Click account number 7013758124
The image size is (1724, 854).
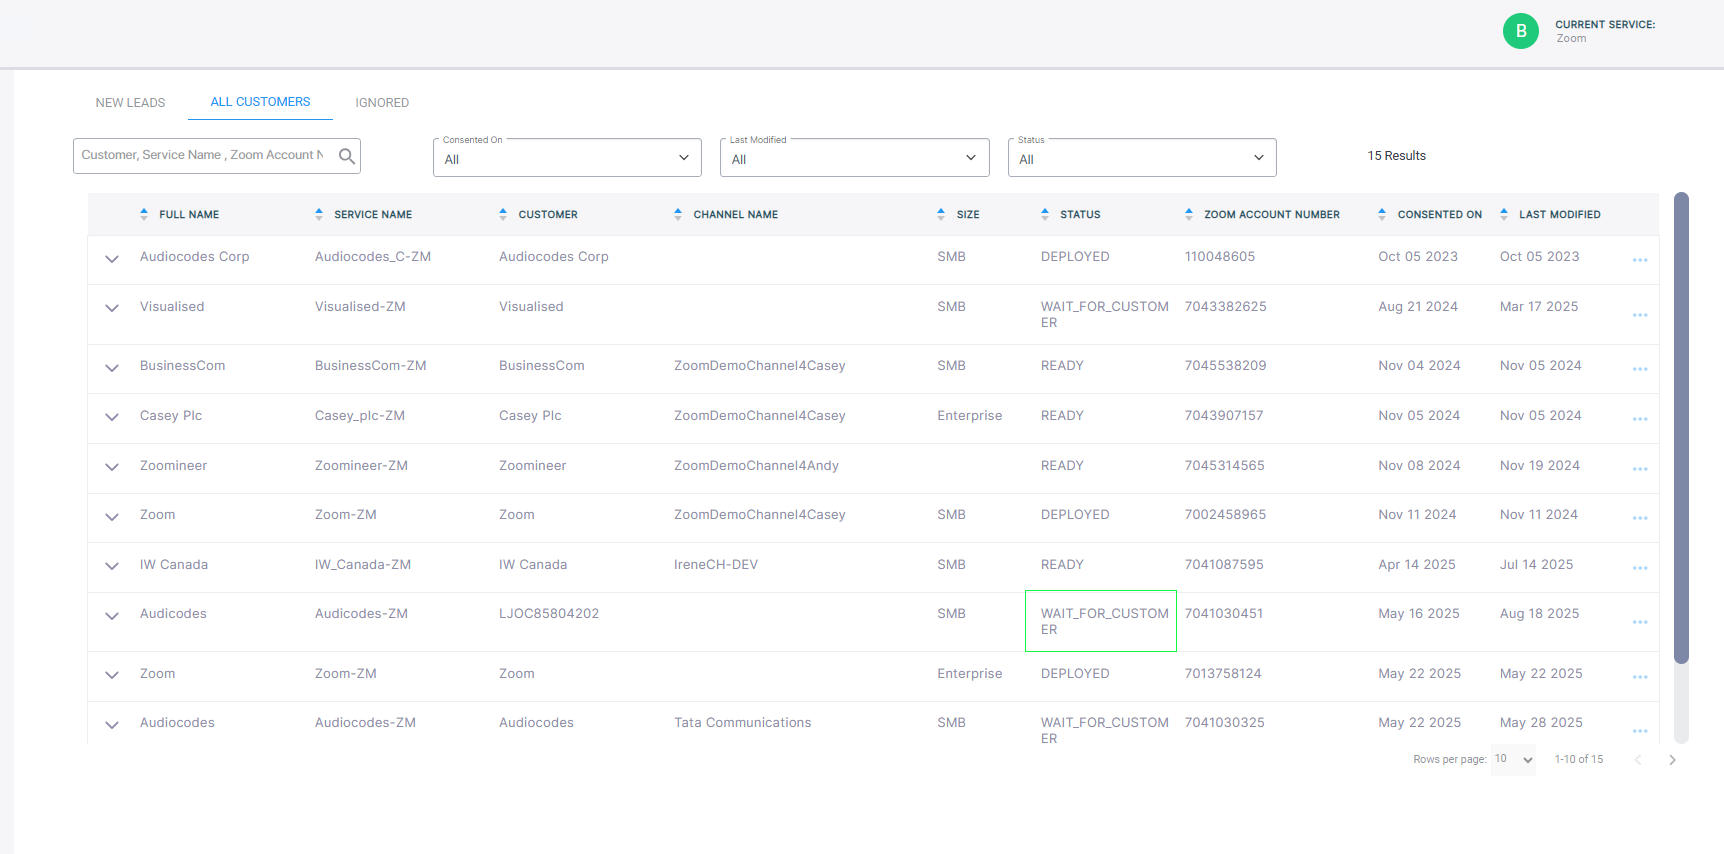coord(1223,674)
